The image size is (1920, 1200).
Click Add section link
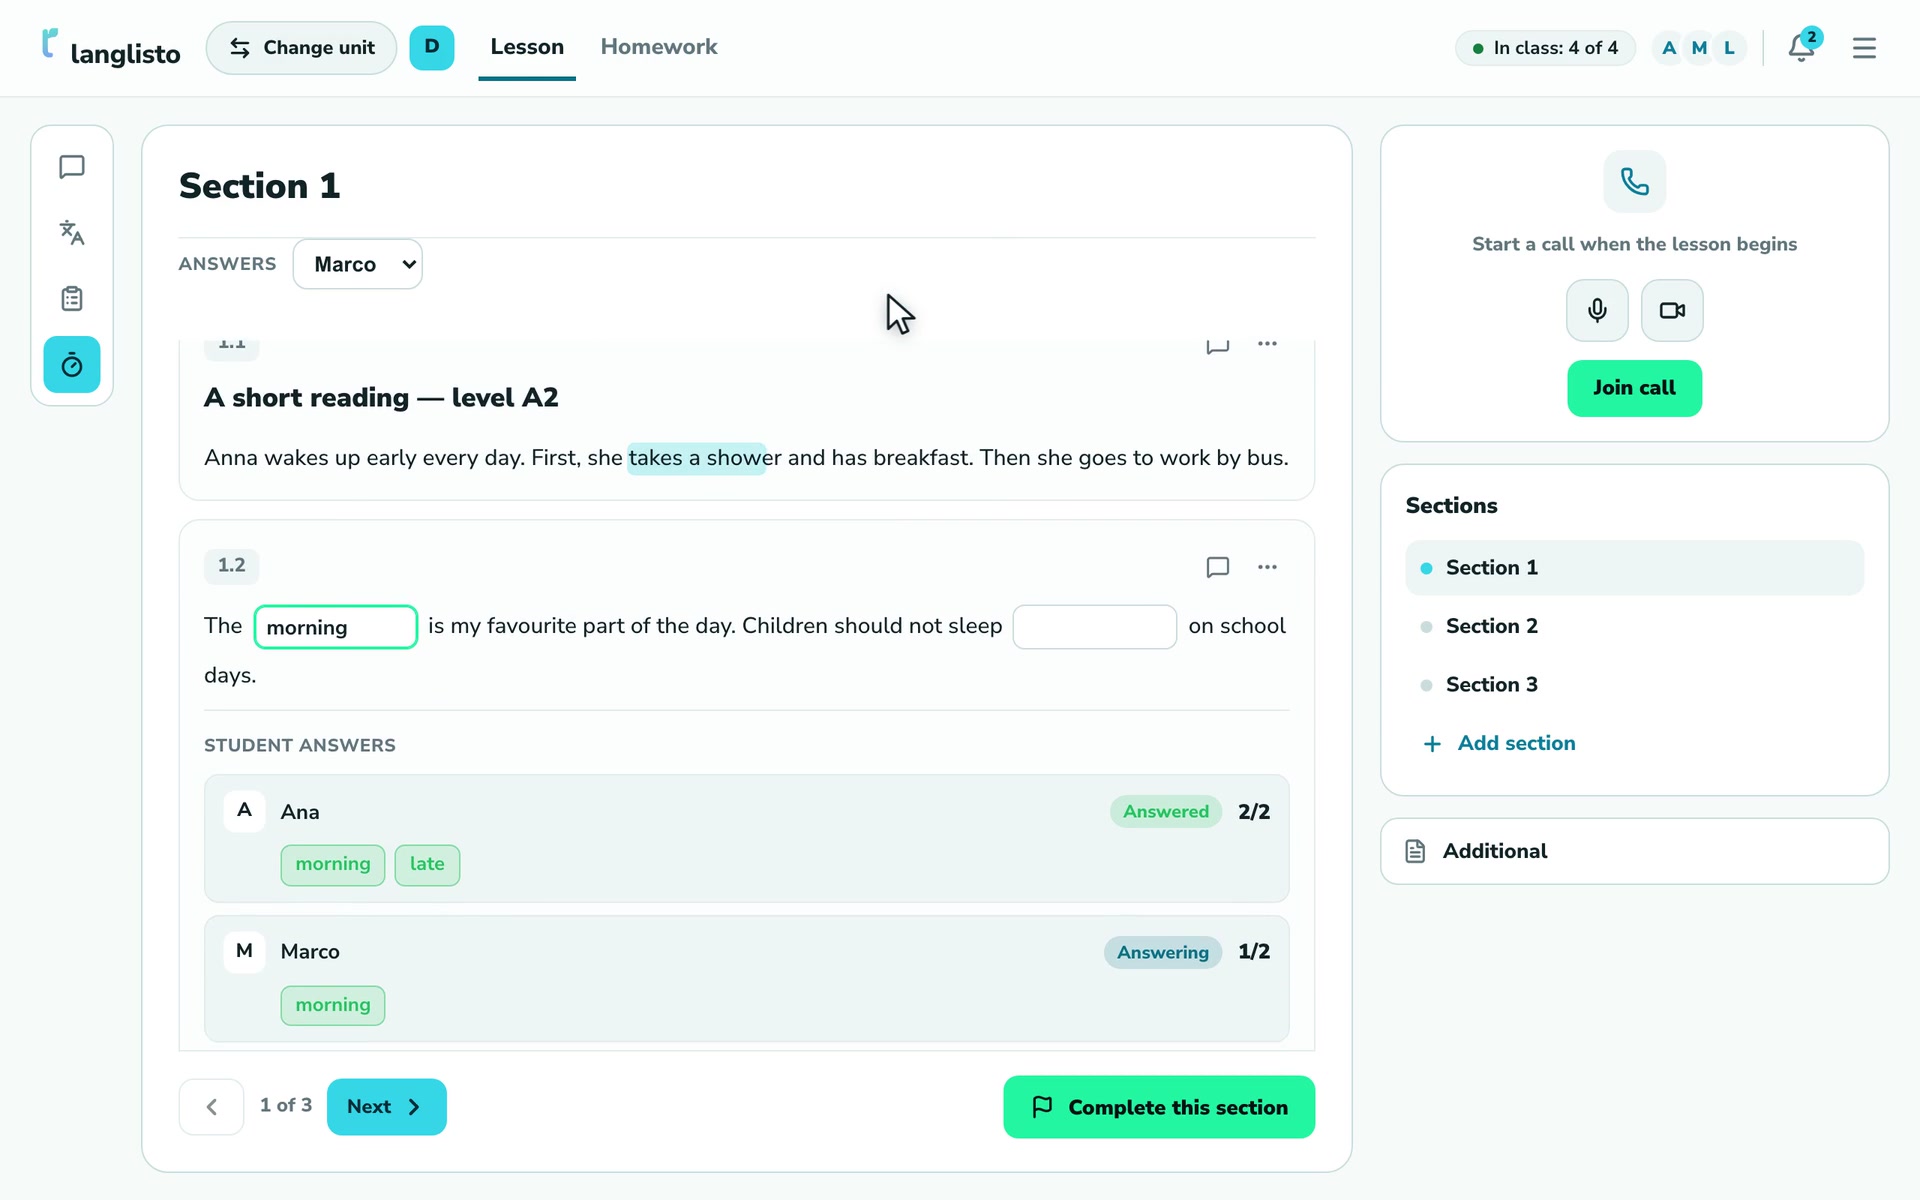point(1499,743)
